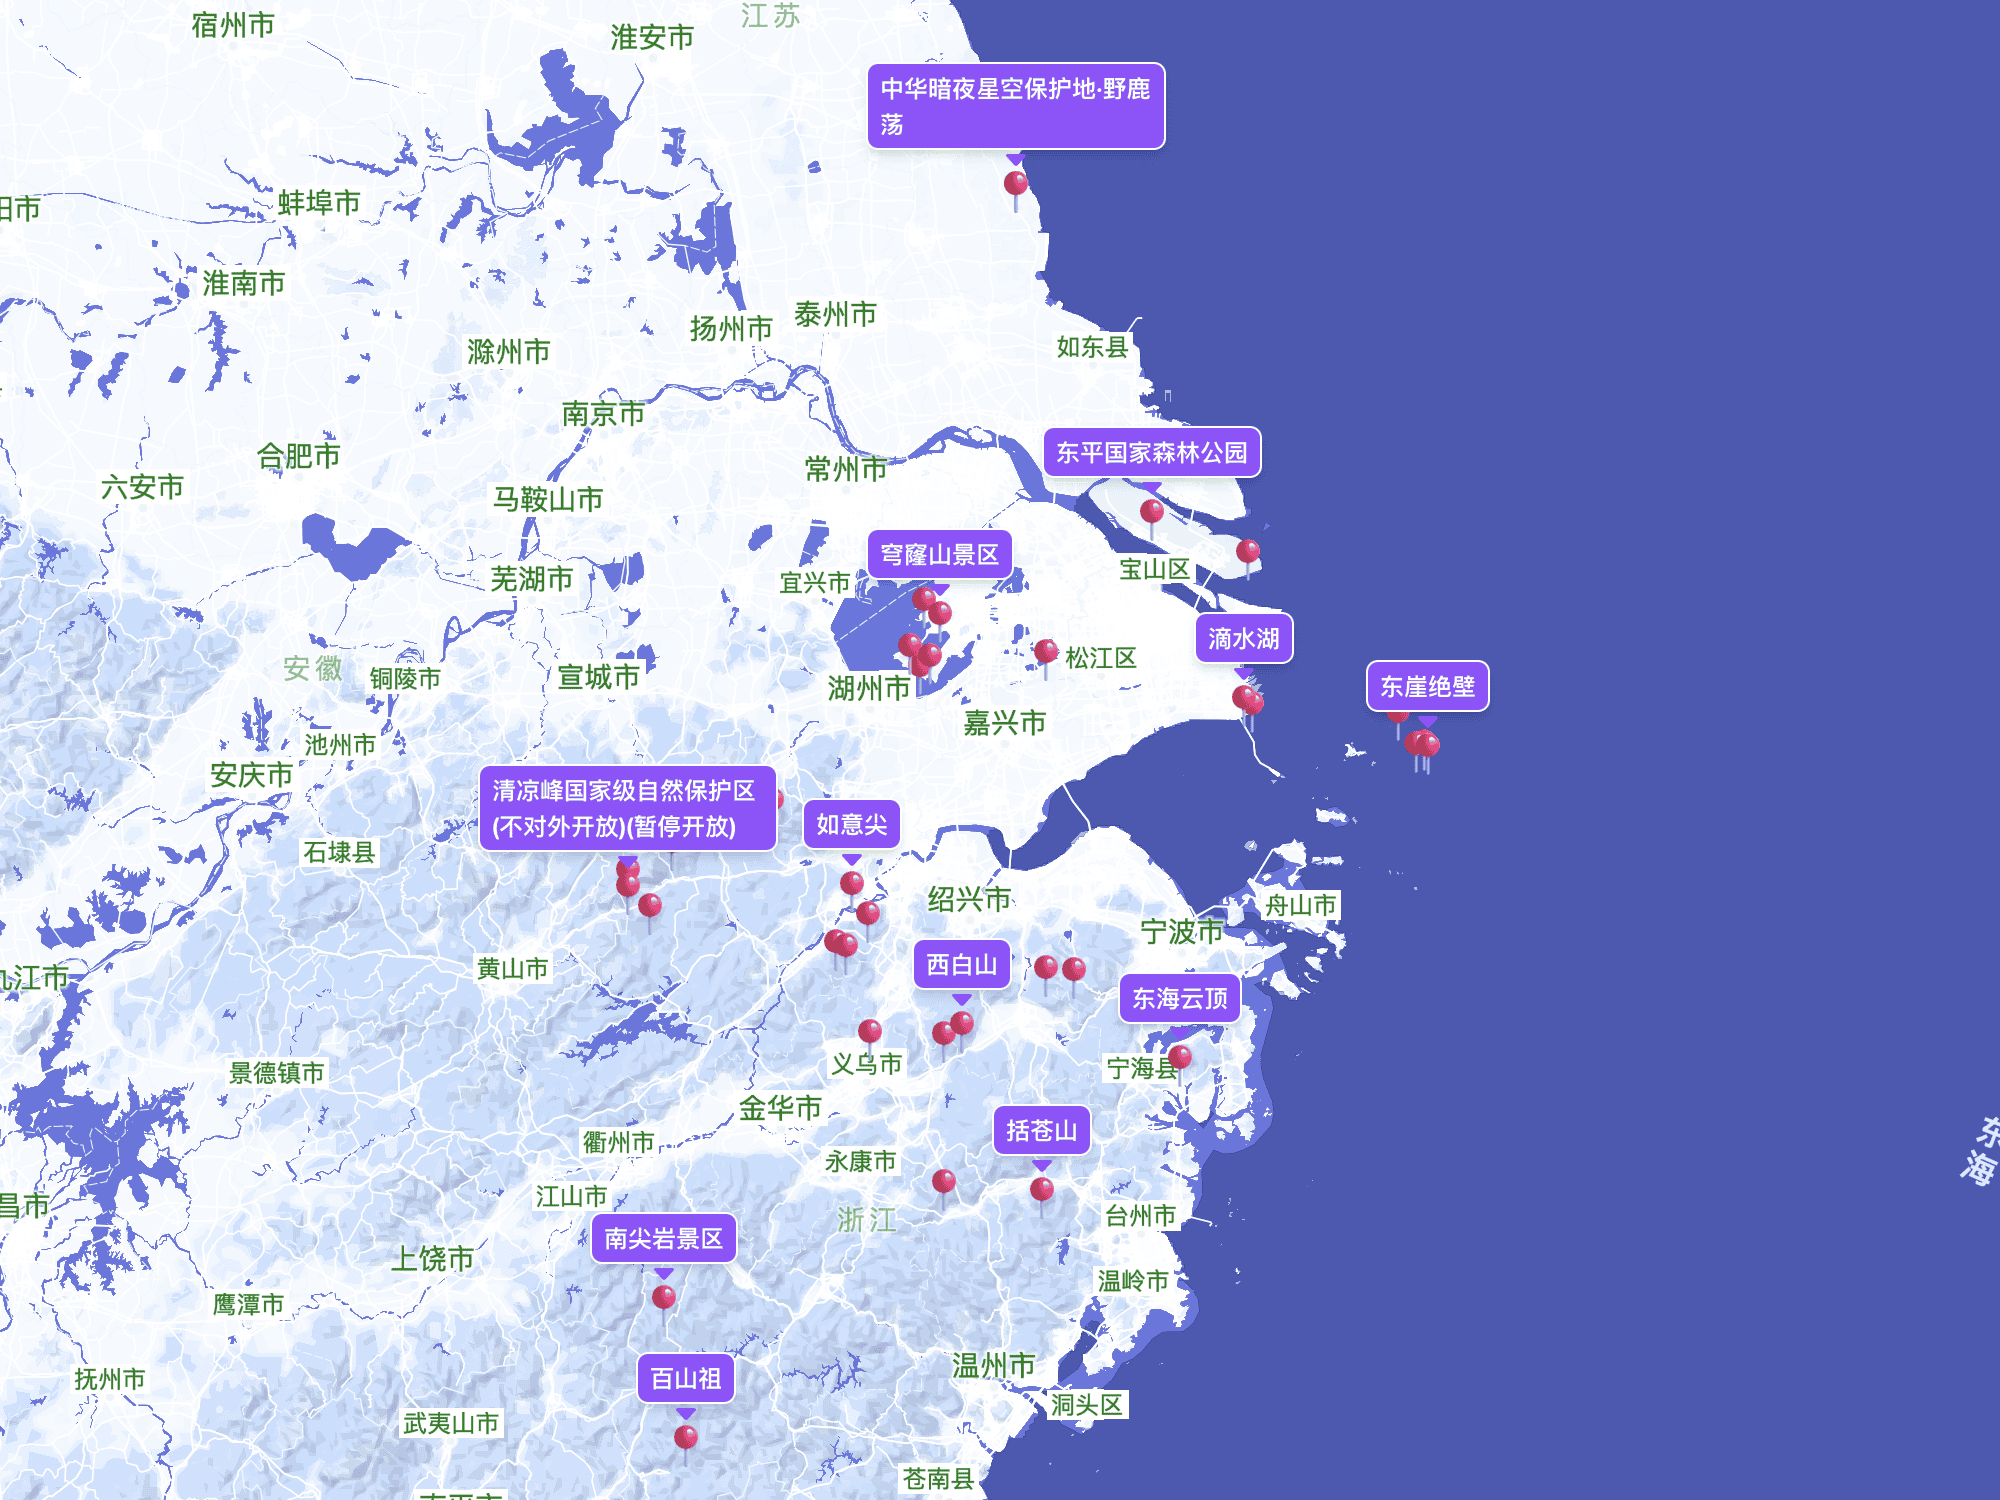The height and width of the screenshot is (1500, 2000).
Task: Click the 滁州市 map label
Action: pyautogui.click(x=509, y=352)
